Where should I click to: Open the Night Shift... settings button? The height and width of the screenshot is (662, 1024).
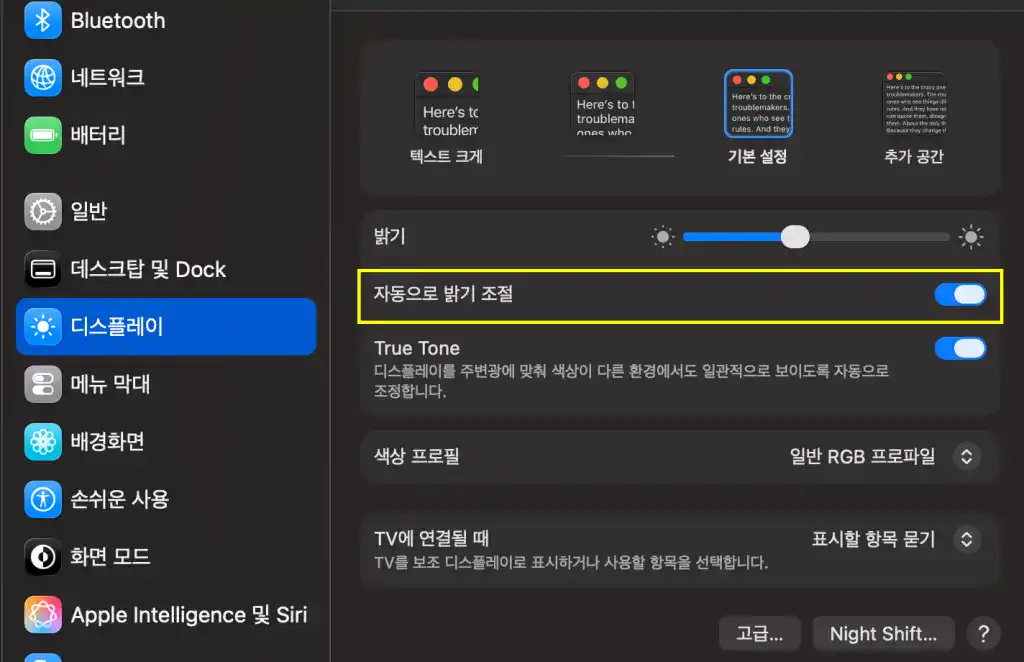(883, 633)
